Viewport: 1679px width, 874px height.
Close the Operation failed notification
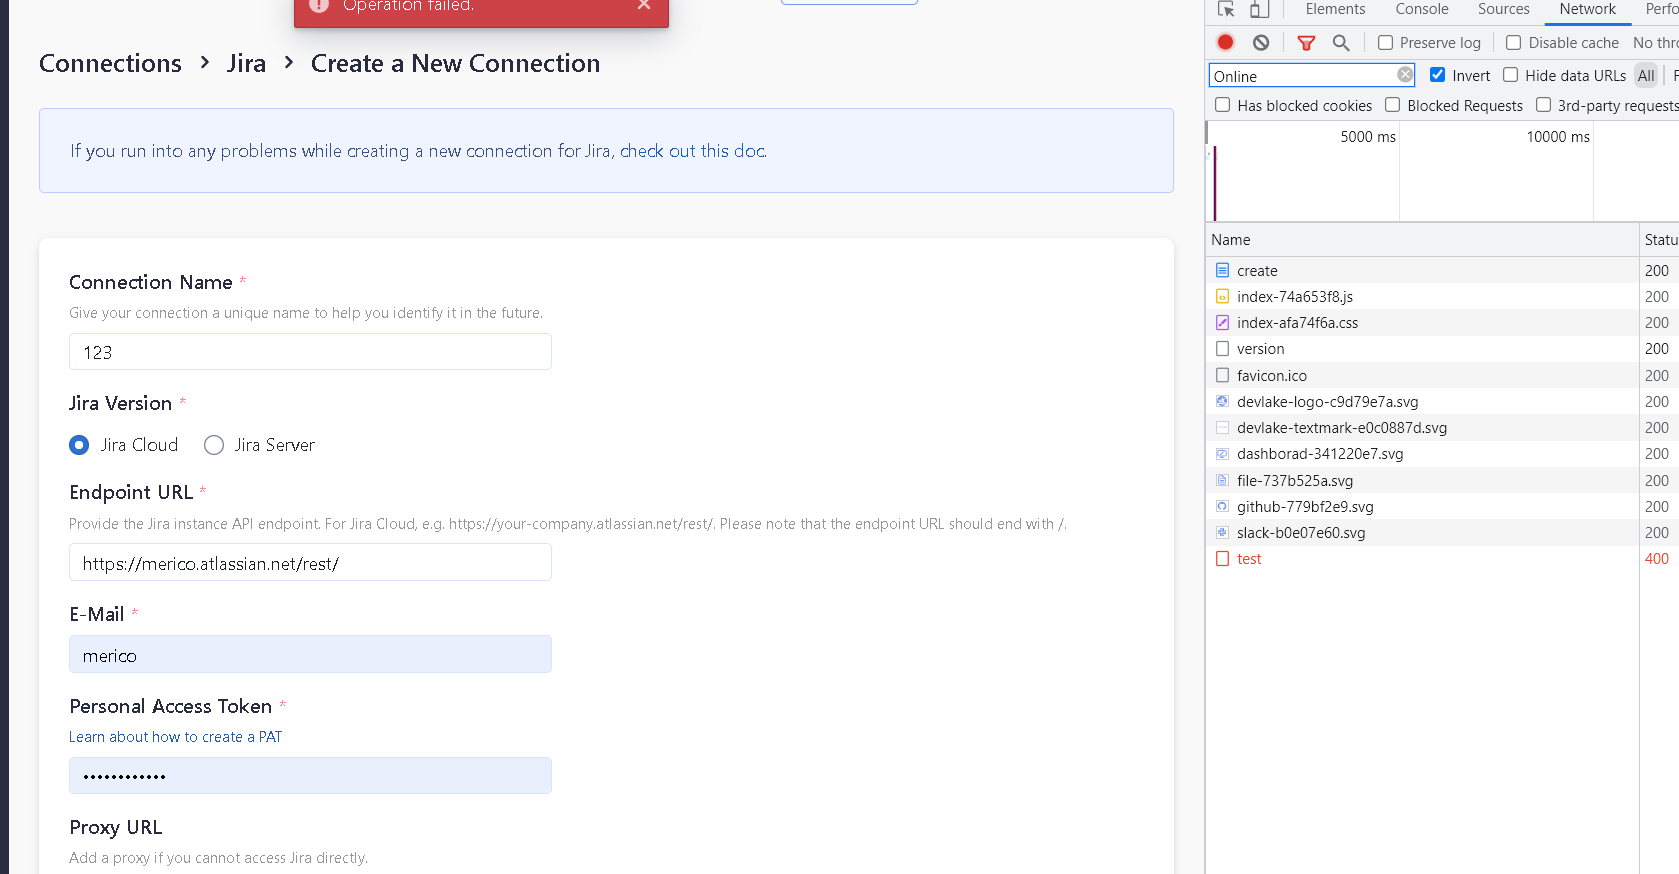[x=644, y=5]
